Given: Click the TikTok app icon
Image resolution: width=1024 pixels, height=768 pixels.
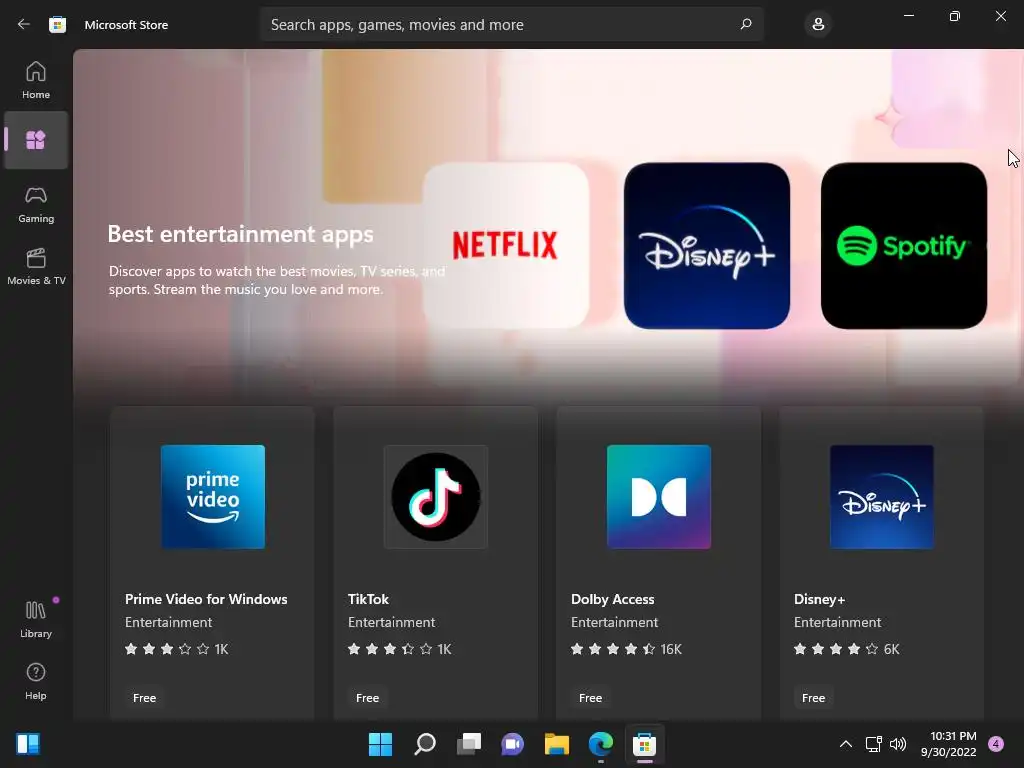Looking at the screenshot, I should [x=436, y=497].
